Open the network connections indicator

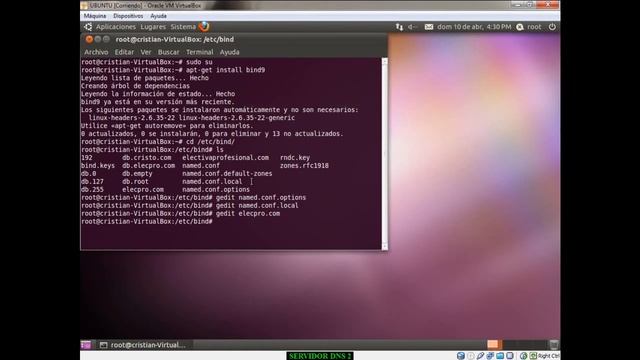[x=399, y=27]
